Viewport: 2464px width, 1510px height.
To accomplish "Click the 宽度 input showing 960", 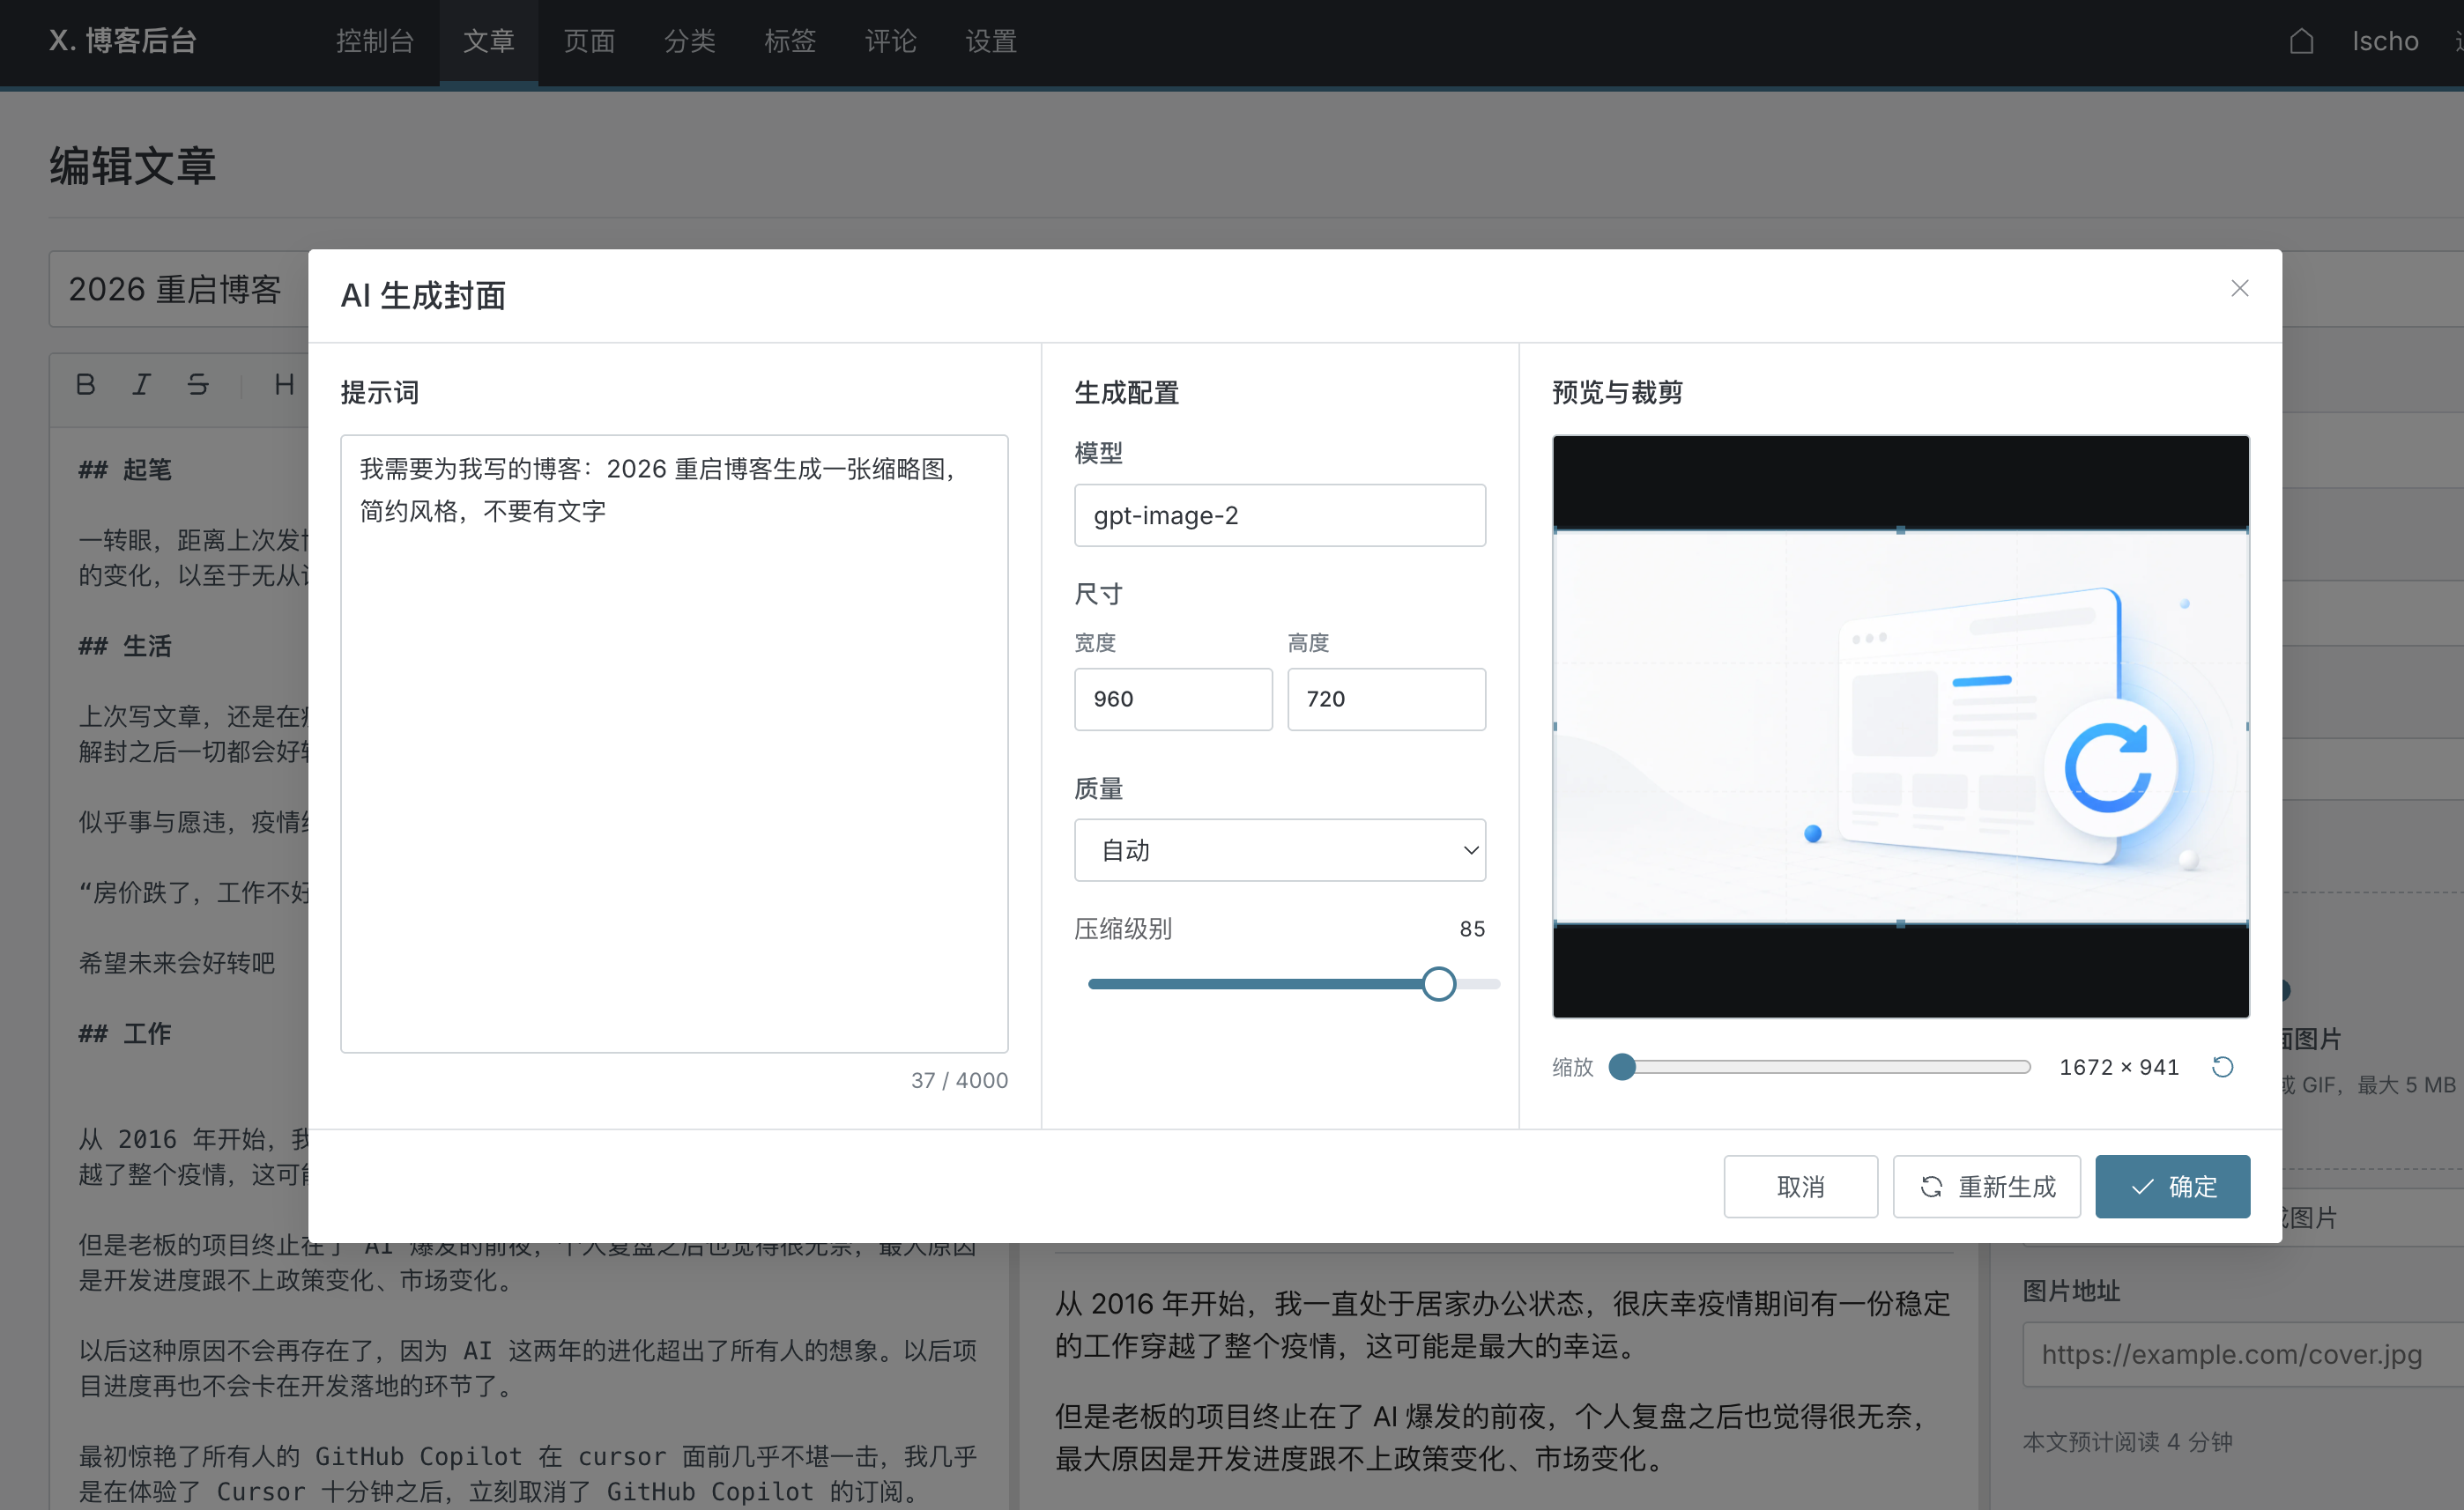I will (1173, 699).
